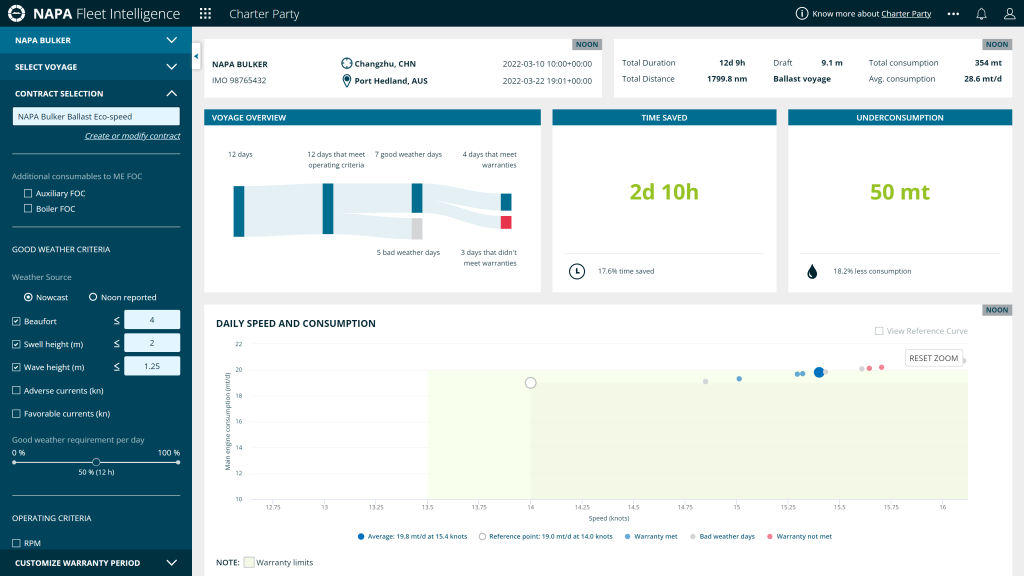The image size is (1024, 576).
Task: Click the TIME SAVED panel header
Action: click(x=664, y=118)
